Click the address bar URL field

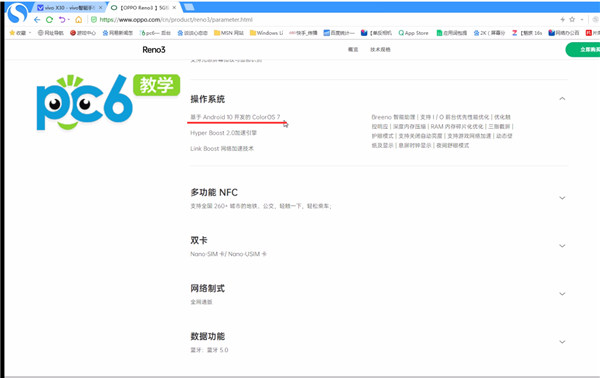[176, 20]
